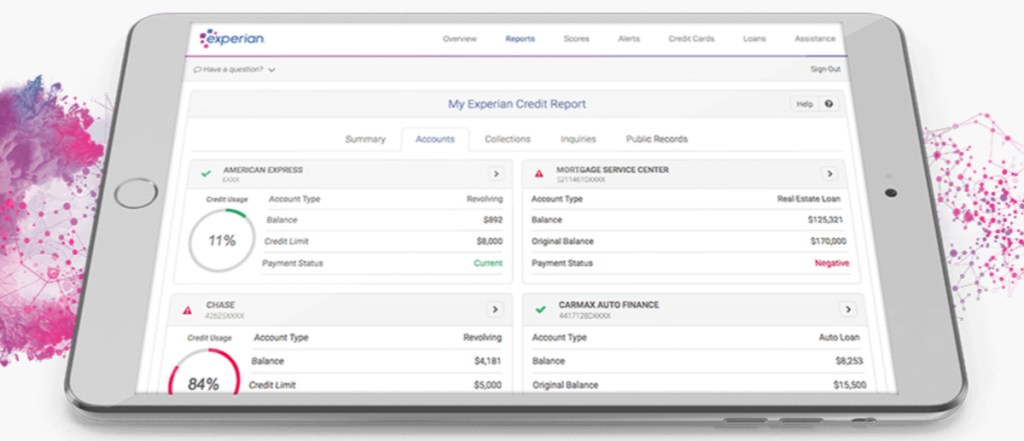Expand the Mortgage Service Center details arrow
The width and height of the screenshot is (1024, 441).
click(829, 174)
